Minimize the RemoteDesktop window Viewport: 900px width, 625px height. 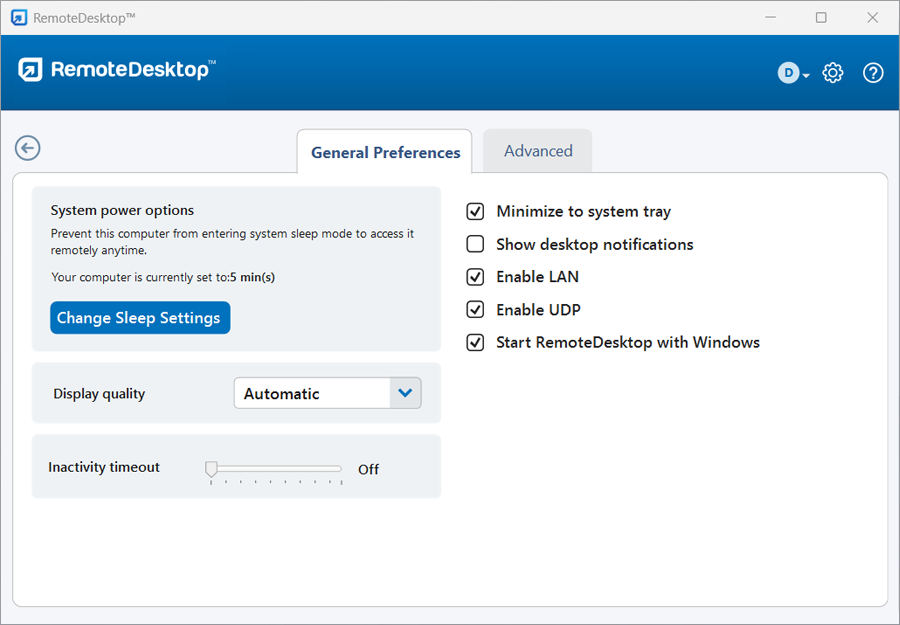771,17
